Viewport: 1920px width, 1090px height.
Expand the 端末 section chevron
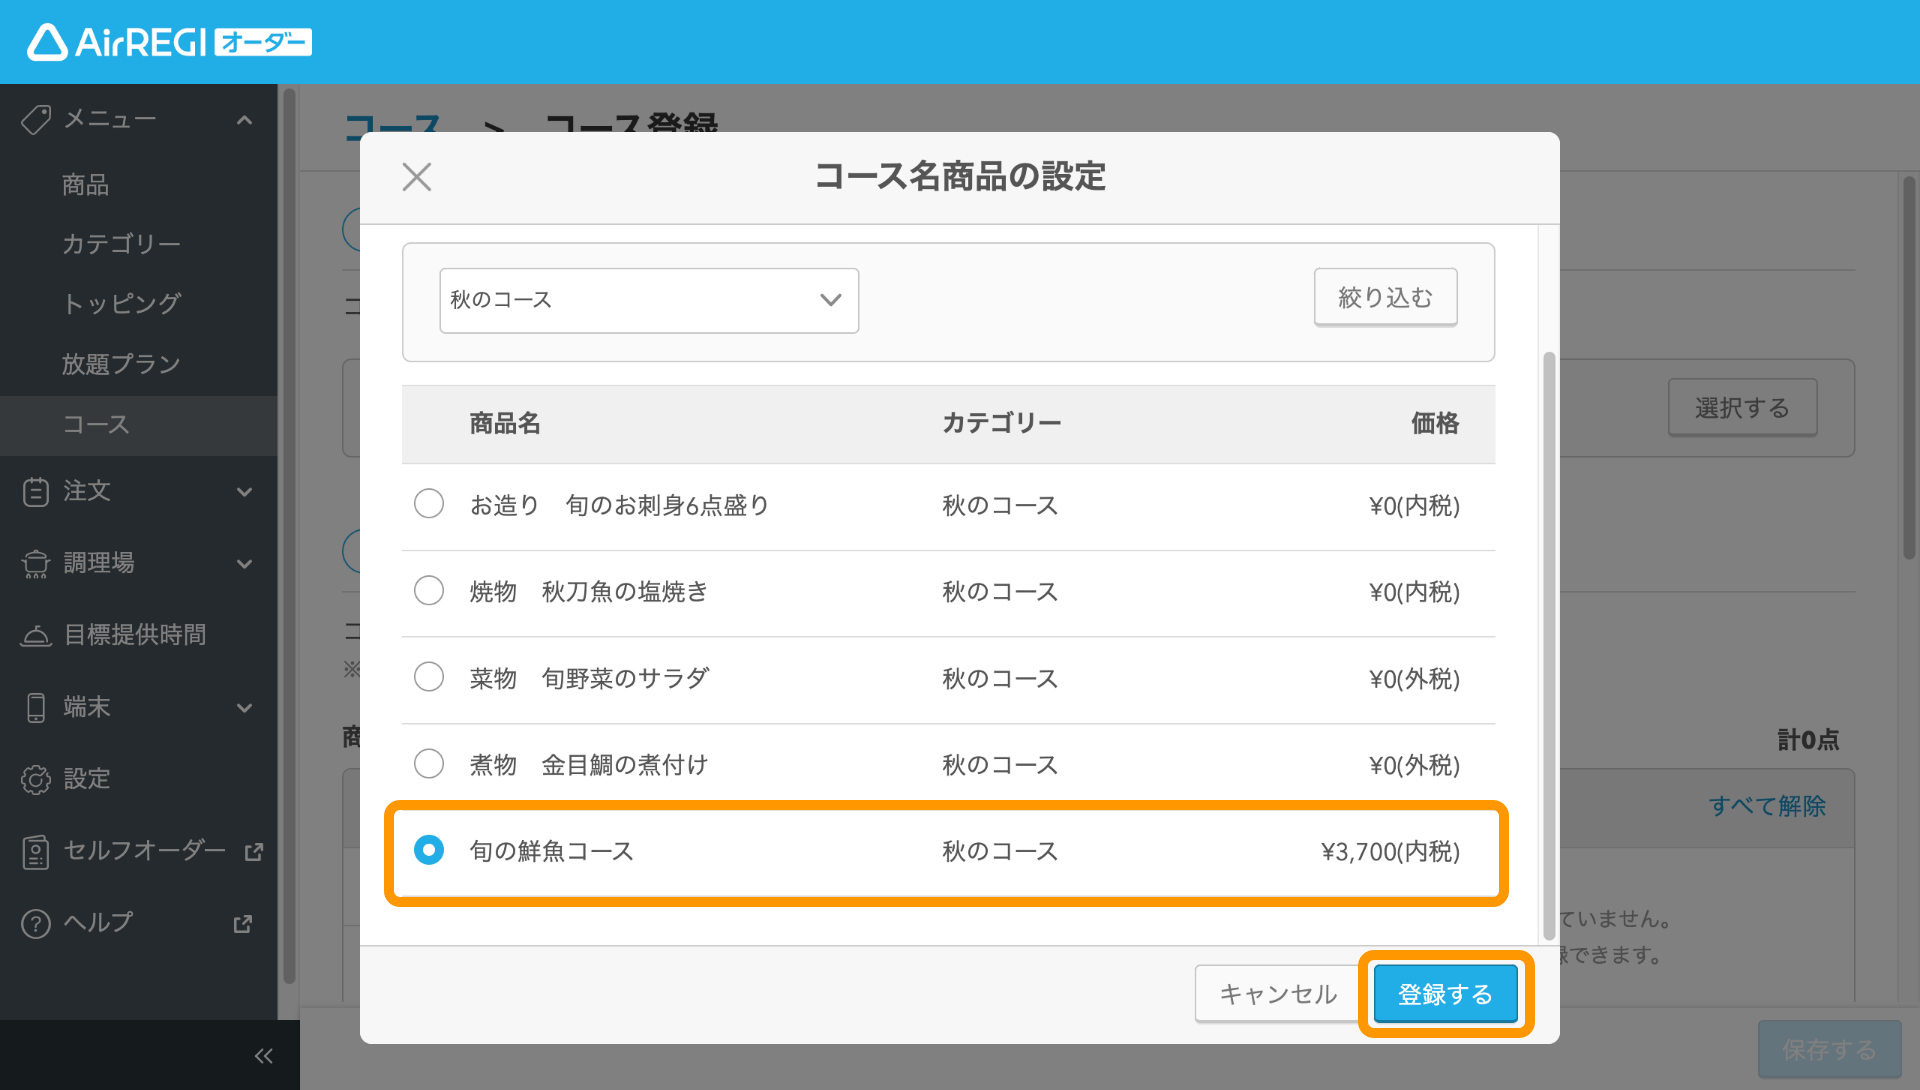pos(244,707)
